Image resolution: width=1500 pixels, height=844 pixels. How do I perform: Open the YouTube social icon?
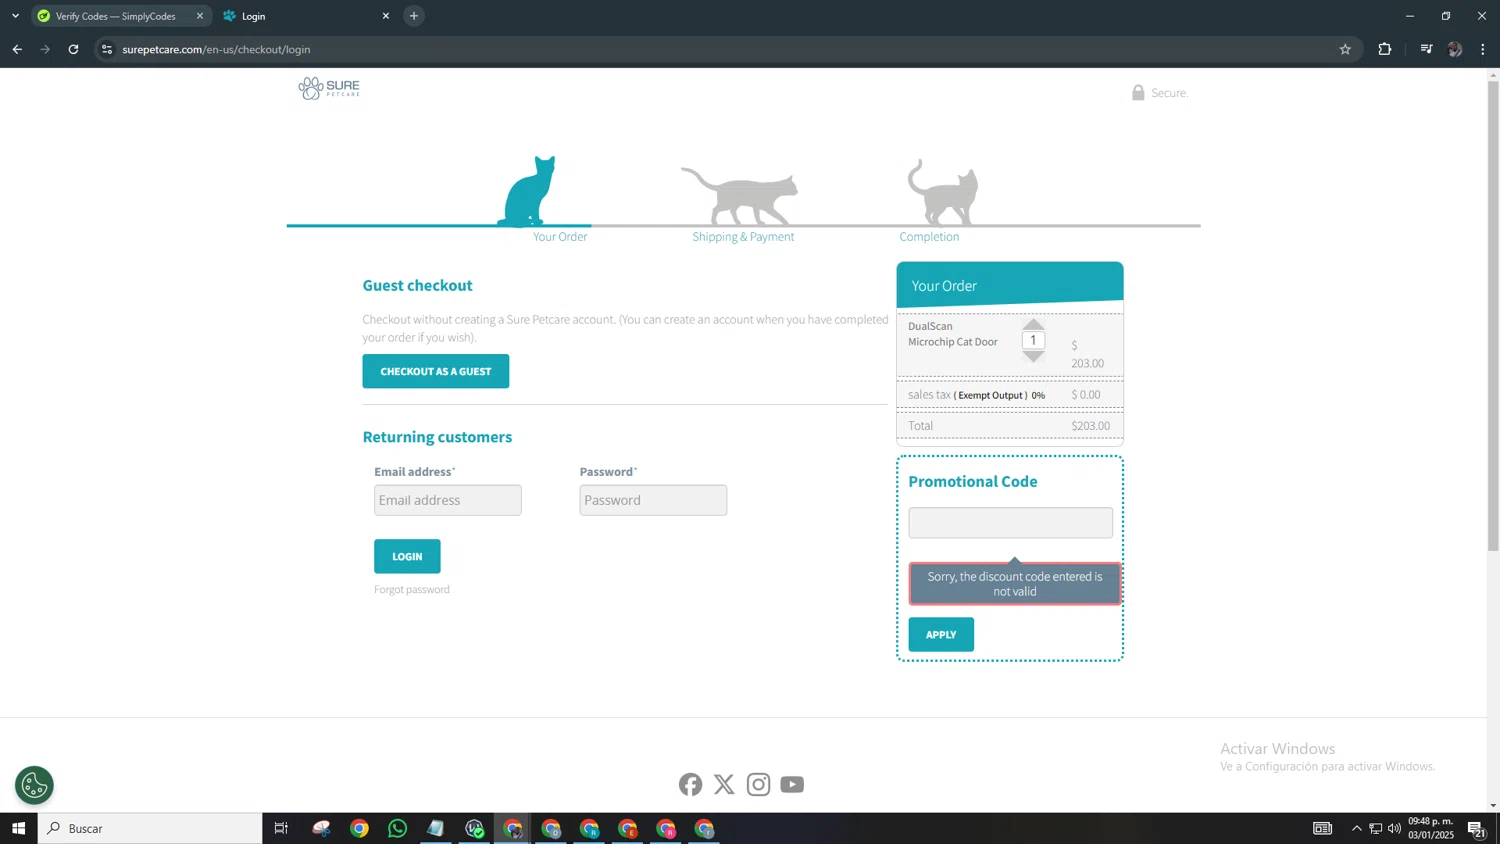pos(792,784)
